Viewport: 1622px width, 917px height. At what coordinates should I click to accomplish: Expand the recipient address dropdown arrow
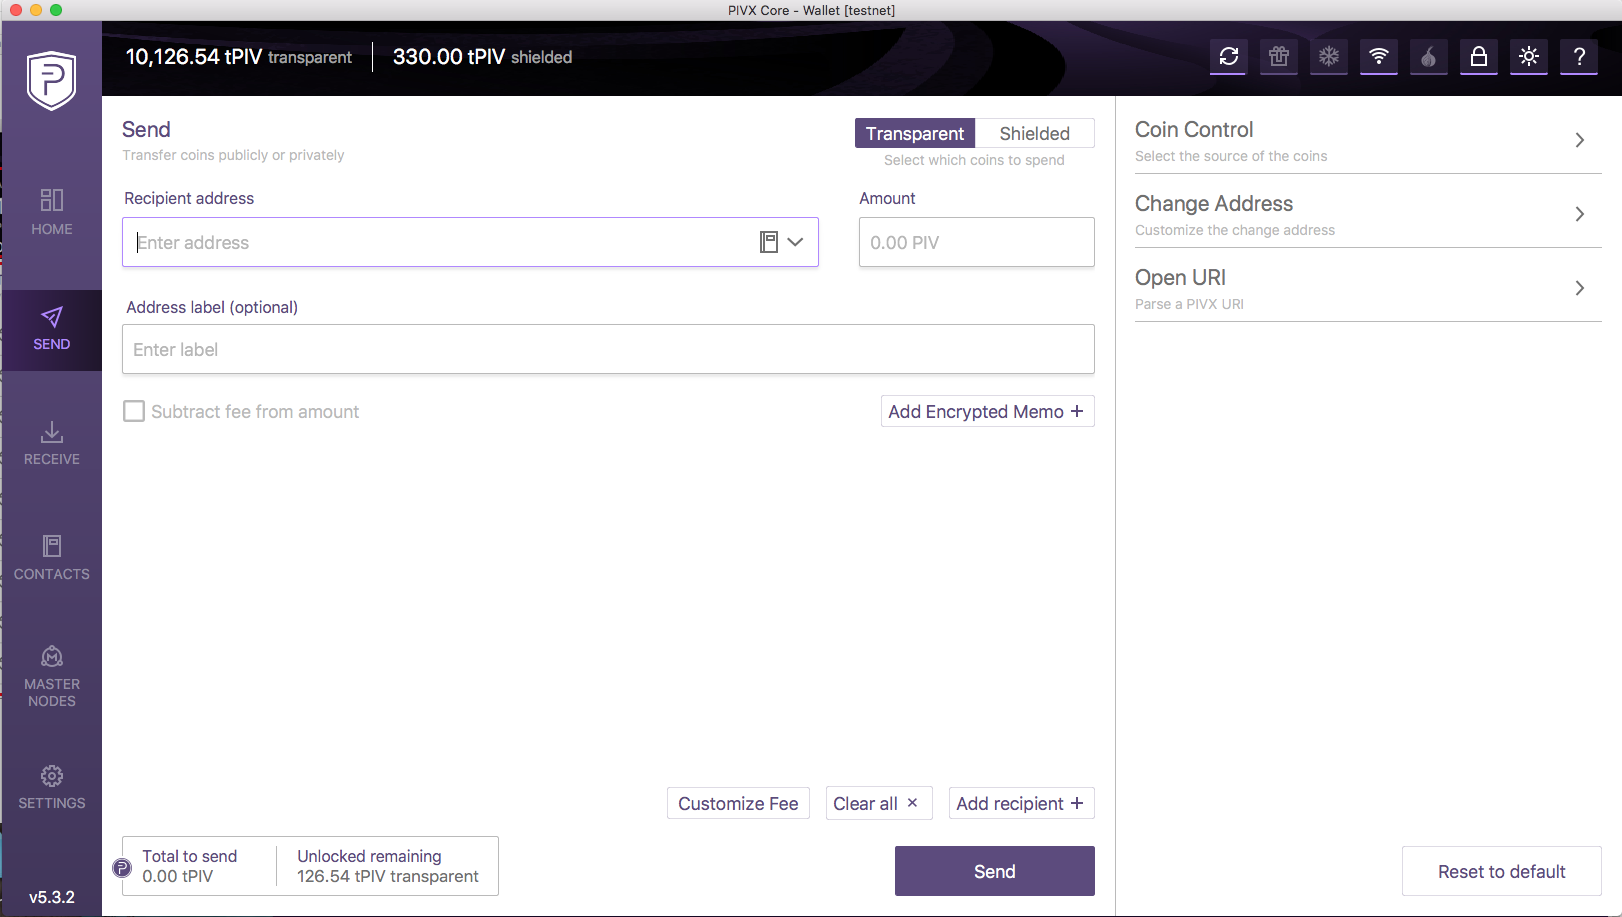pos(795,242)
